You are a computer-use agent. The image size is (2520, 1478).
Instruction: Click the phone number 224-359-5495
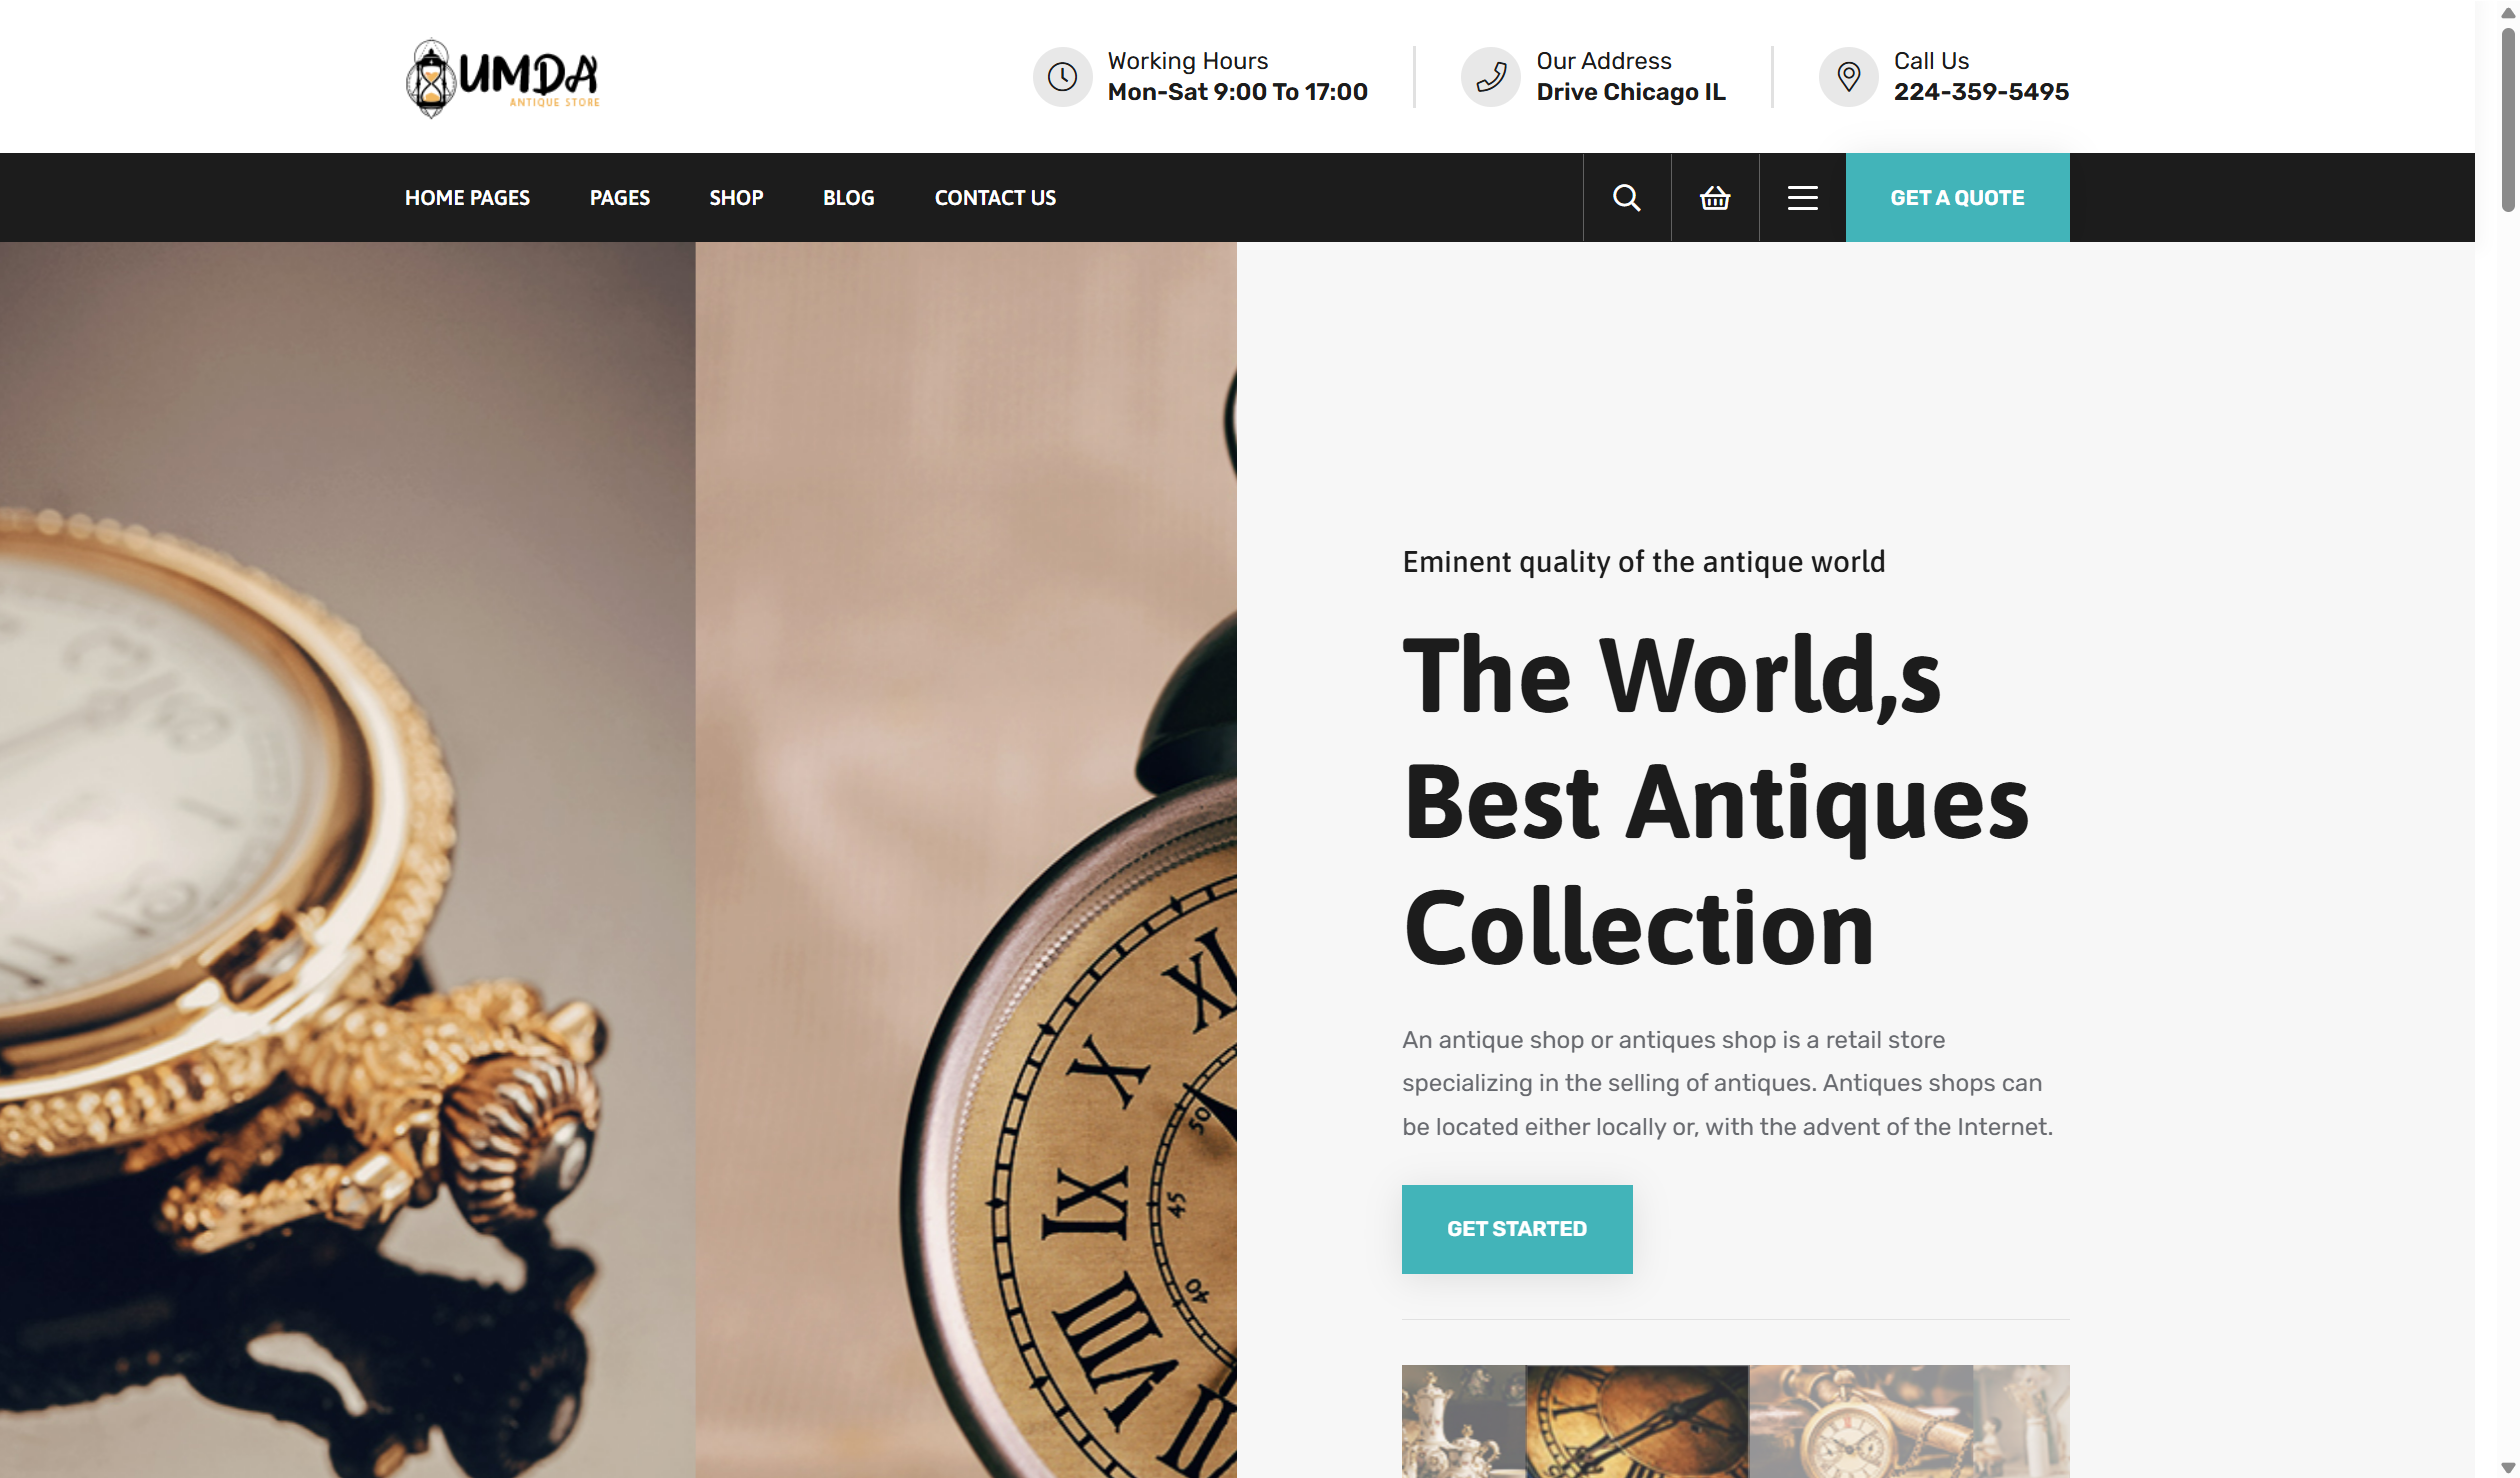pos(1980,91)
